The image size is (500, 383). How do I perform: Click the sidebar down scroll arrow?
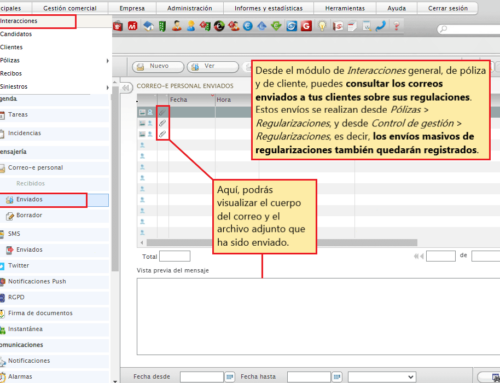[x=115, y=381]
